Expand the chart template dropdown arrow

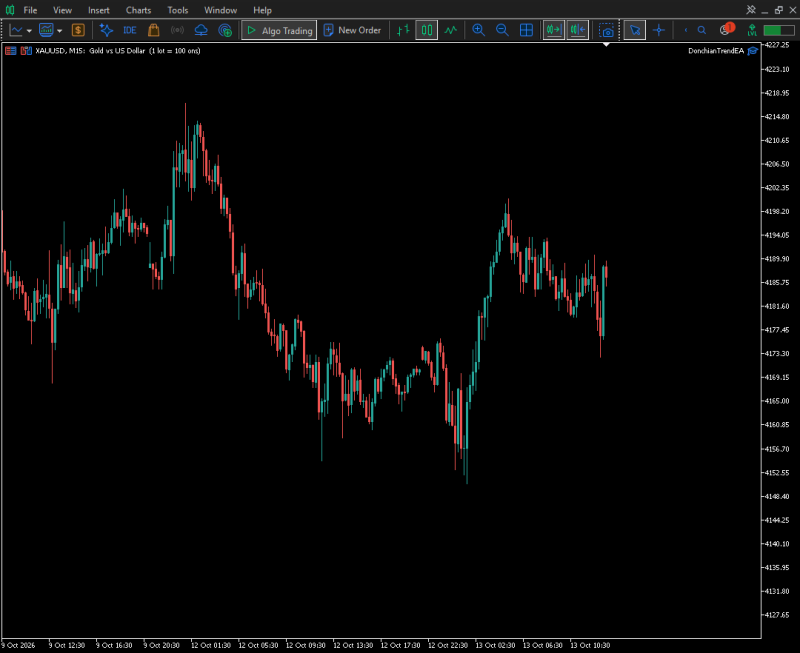click(x=60, y=31)
